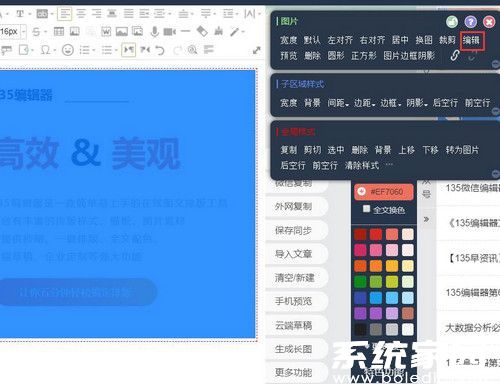Click the video camera insert icon

point(169,32)
